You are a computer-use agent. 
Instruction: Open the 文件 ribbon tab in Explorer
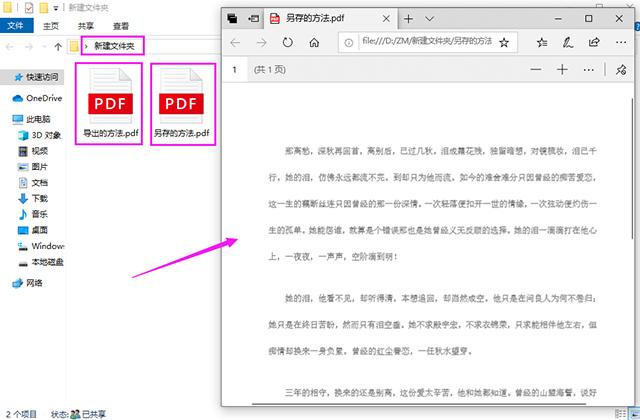16,26
